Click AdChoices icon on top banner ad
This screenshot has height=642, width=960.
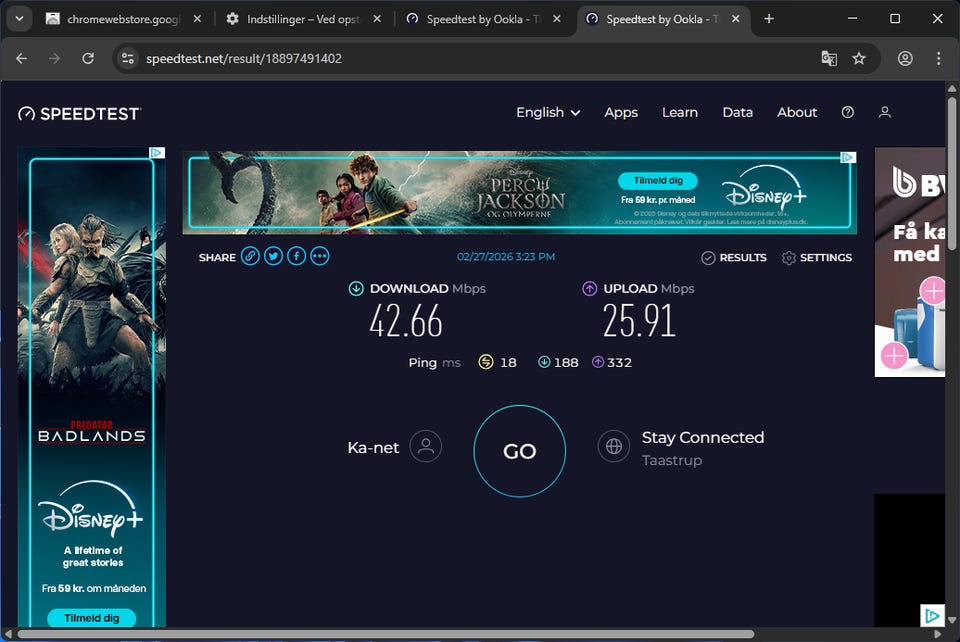pos(847,157)
